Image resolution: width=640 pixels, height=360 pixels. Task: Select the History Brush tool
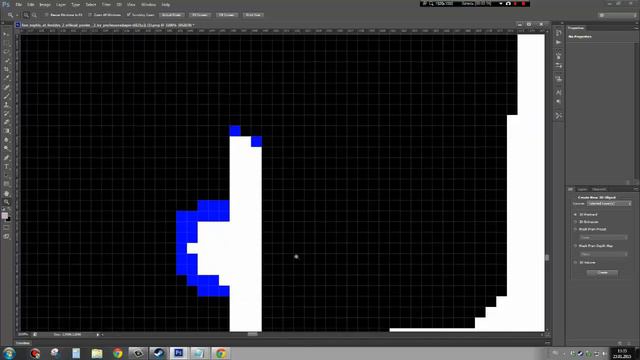(x=6, y=114)
